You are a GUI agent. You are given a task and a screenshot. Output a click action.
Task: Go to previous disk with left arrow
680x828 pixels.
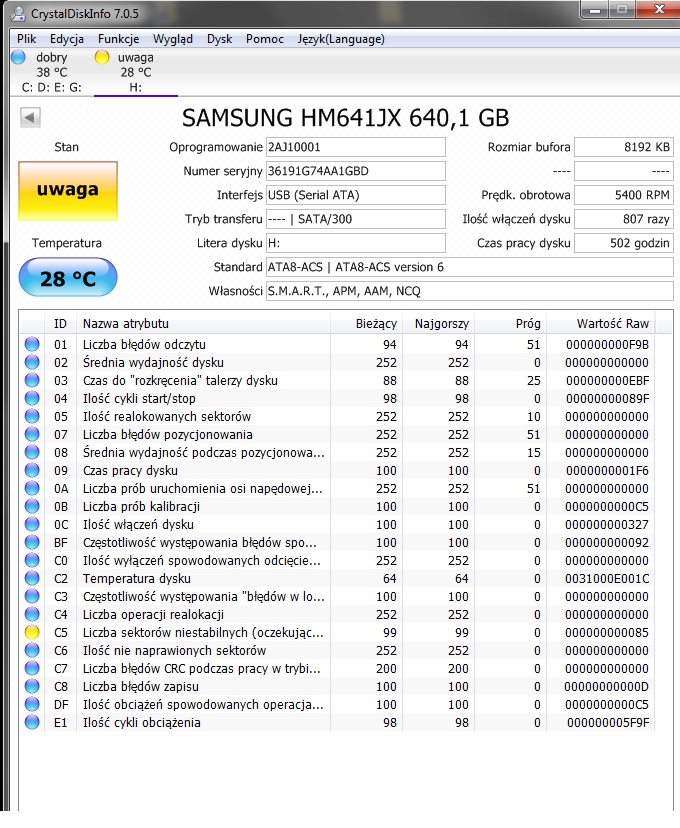[30, 117]
